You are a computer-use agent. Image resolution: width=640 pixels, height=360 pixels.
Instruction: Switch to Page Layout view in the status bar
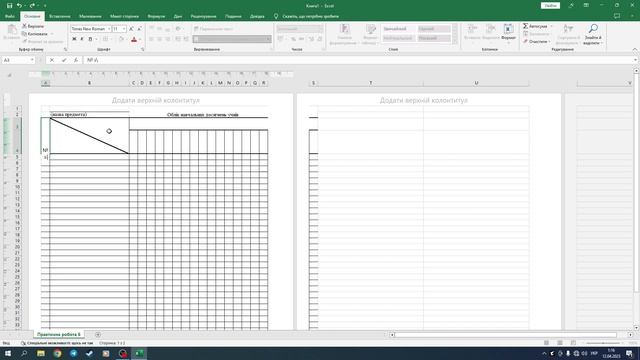coord(560,343)
